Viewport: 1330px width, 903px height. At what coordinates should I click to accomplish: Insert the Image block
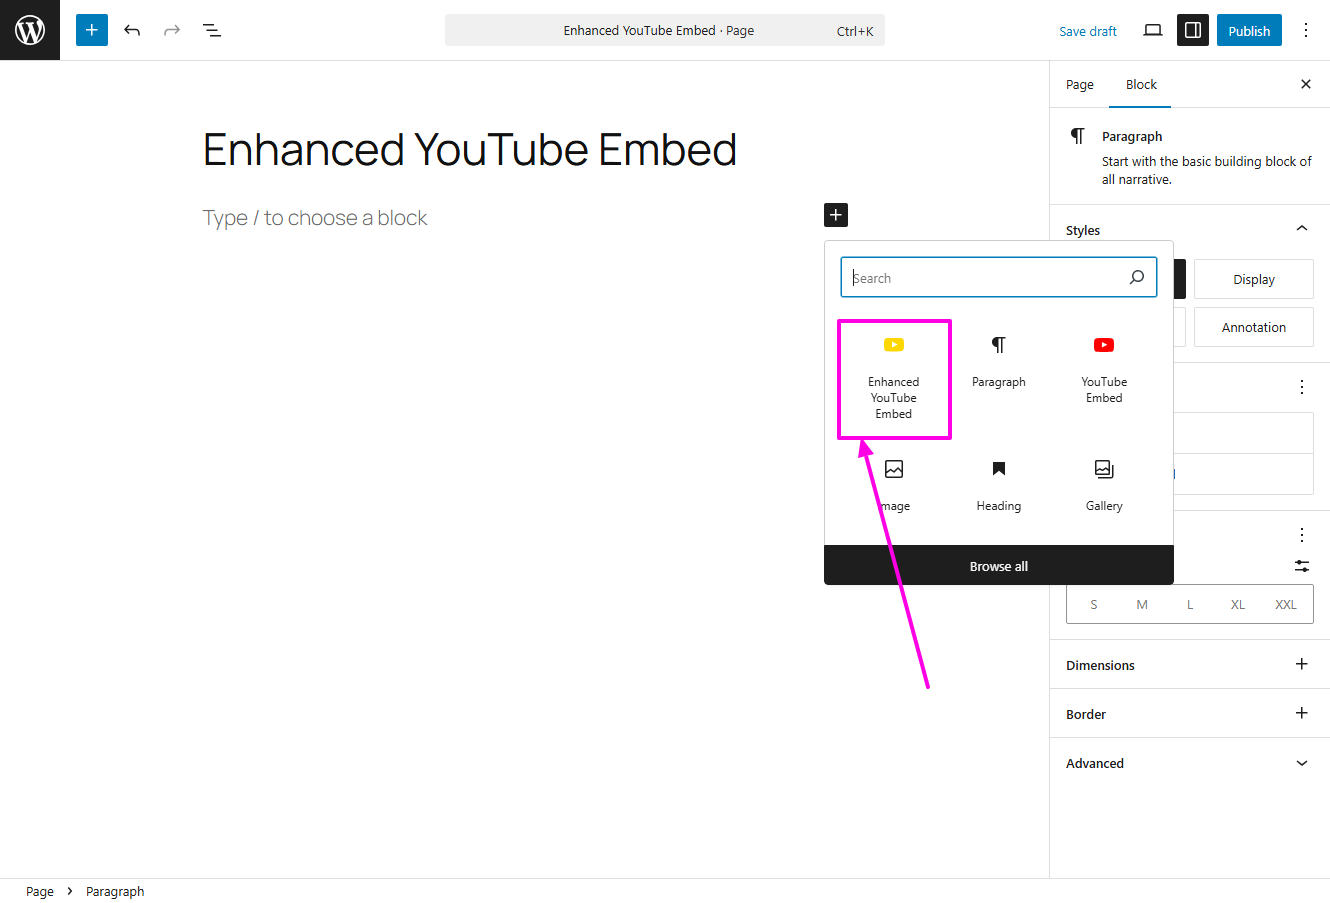(x=894, y=486)
